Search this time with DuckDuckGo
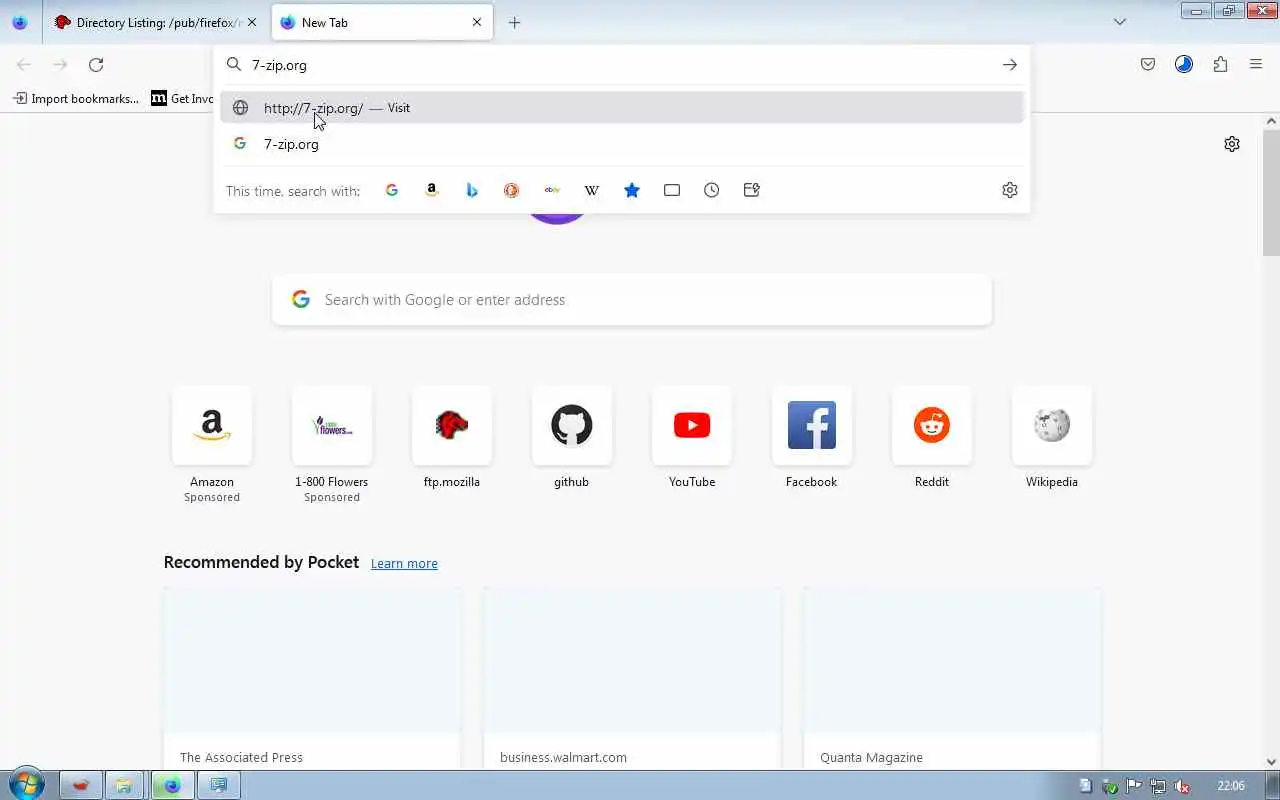1280x800 pixels. click(512, 190)
